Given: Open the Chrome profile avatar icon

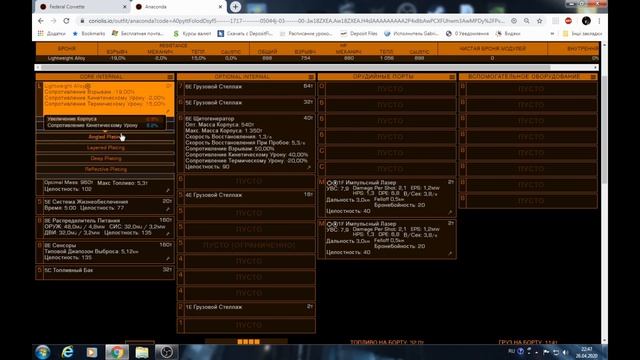Looking at the screenshot, I should (x=586, y=20).
